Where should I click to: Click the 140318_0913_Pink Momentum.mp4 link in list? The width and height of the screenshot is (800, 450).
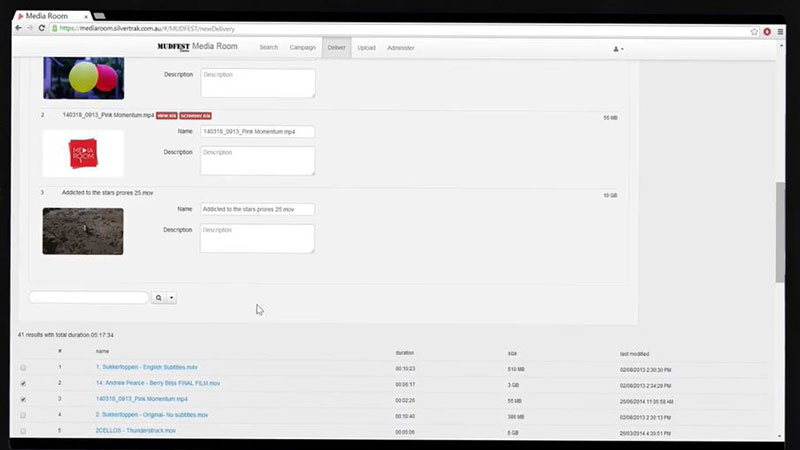pyautogui.click(x=141, y=399)
